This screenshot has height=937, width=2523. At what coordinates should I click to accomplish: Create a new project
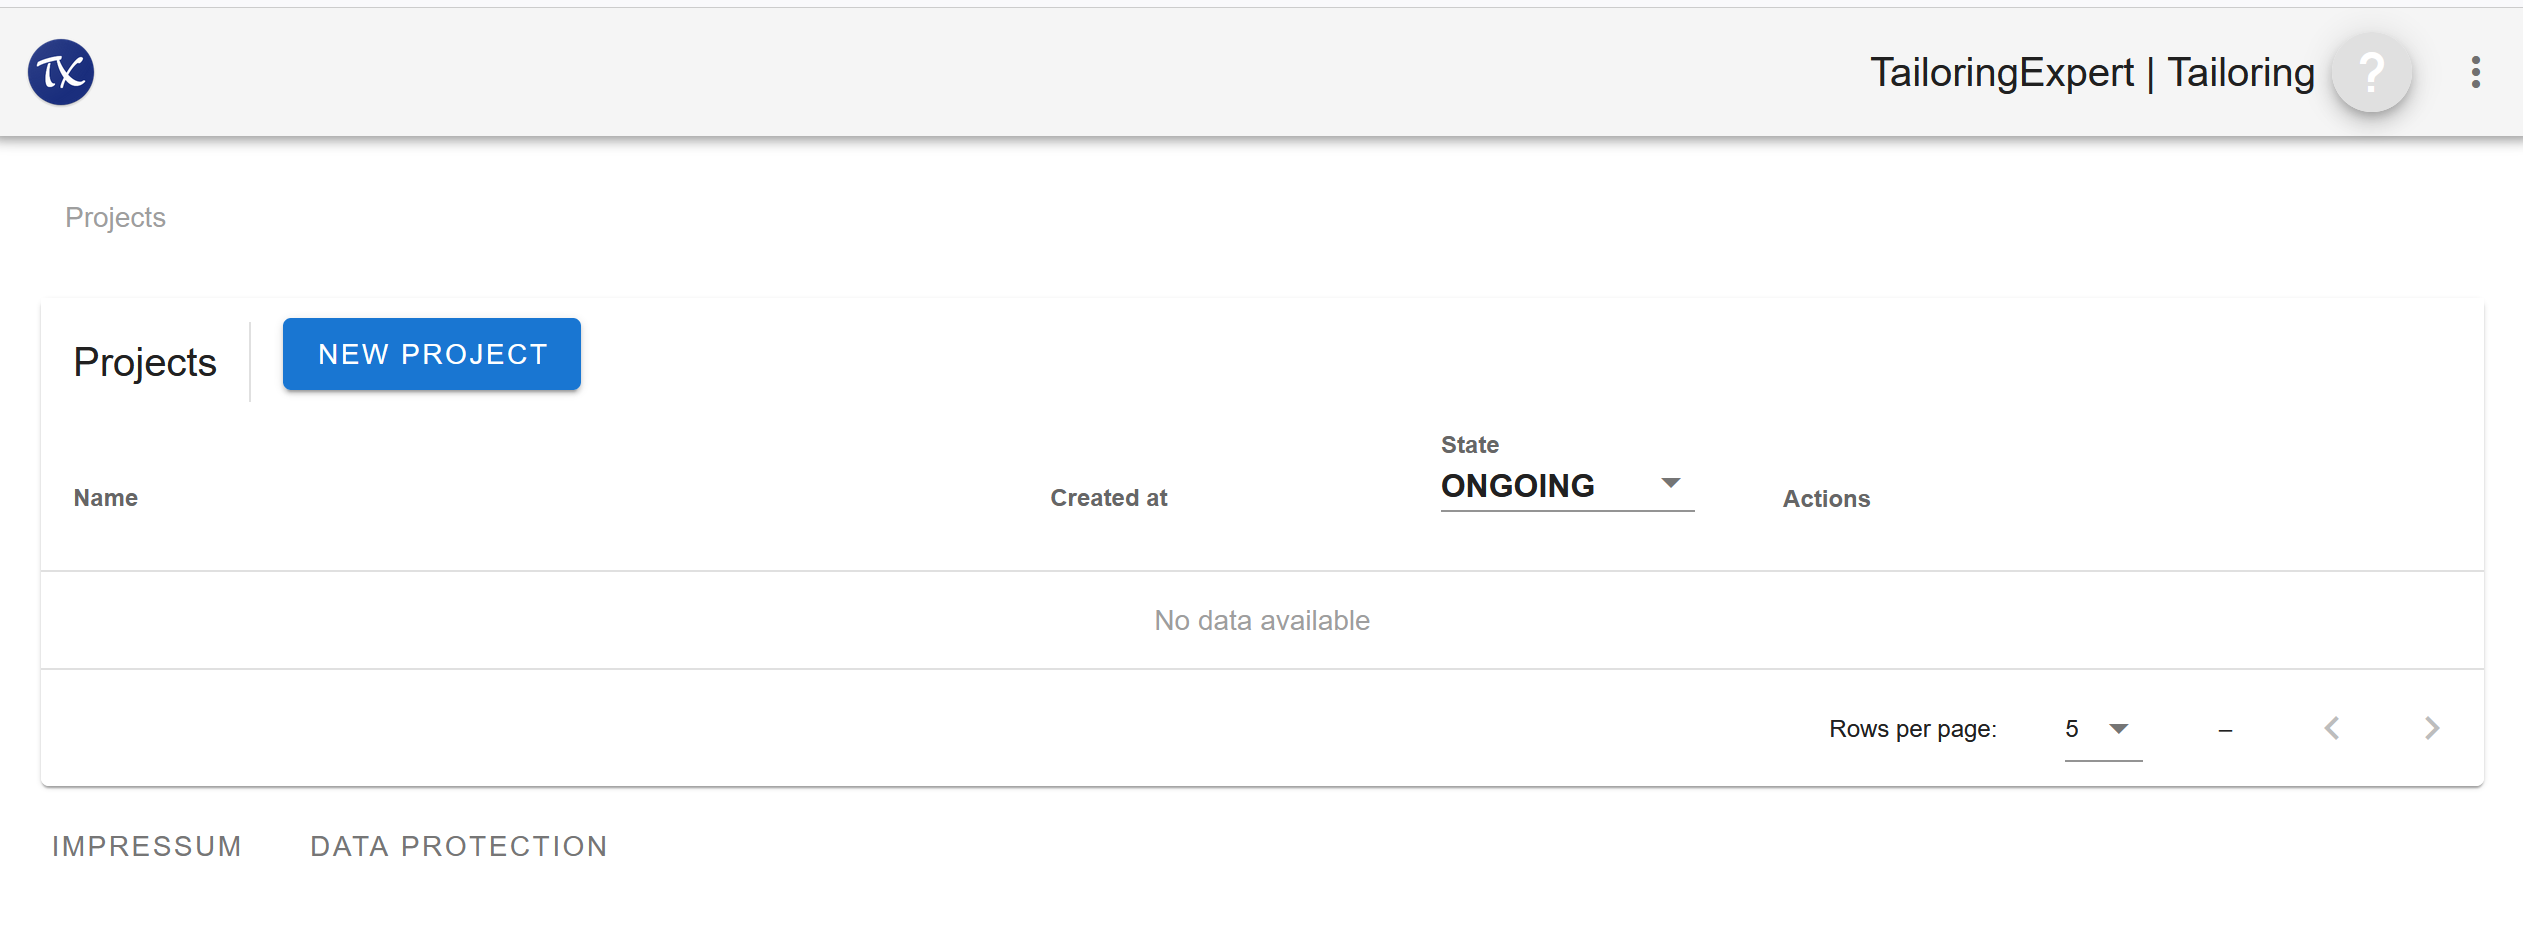(432, 354)
